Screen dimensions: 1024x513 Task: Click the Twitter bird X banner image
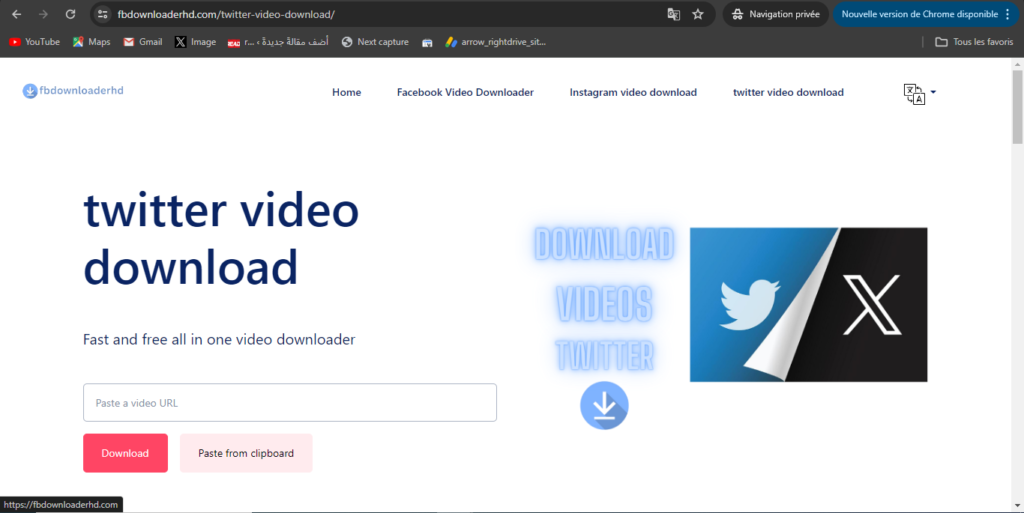pyautogui.click(x=808, y=305)
